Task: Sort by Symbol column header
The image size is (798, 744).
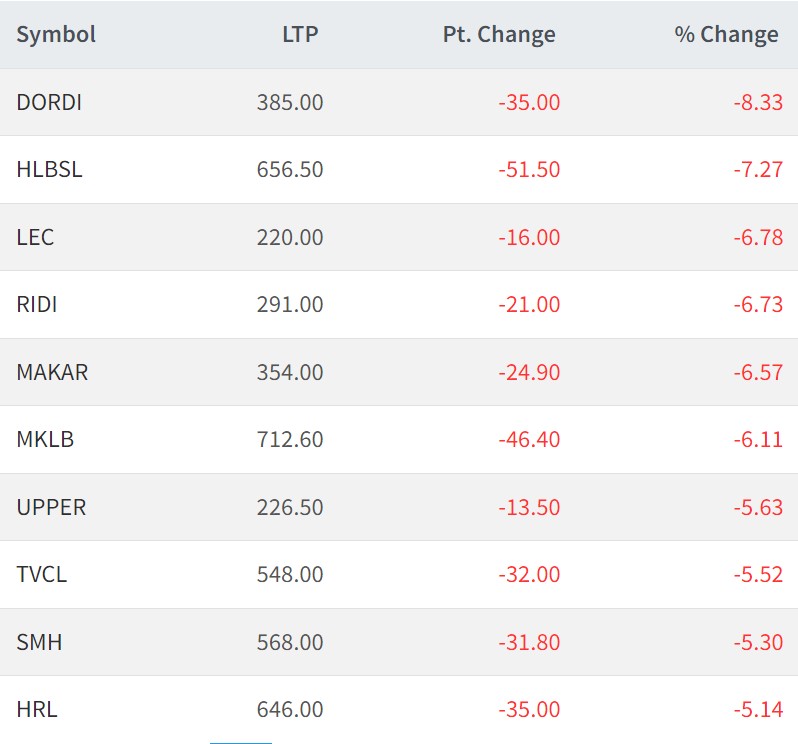Action: (56, 35)
